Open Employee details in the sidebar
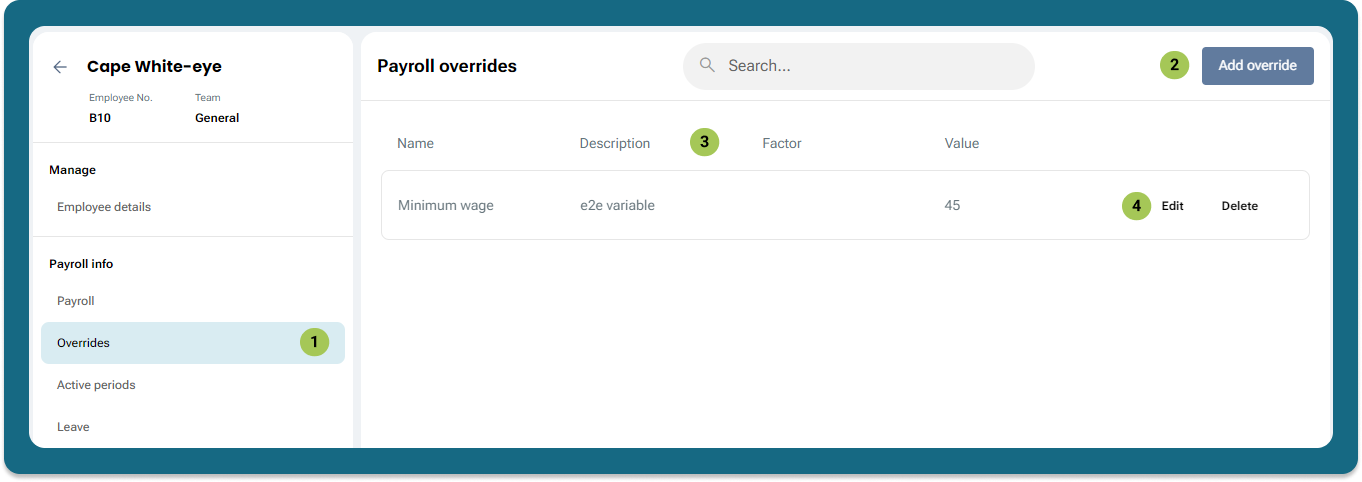The image size is (1362, 482). click(104, 207)
